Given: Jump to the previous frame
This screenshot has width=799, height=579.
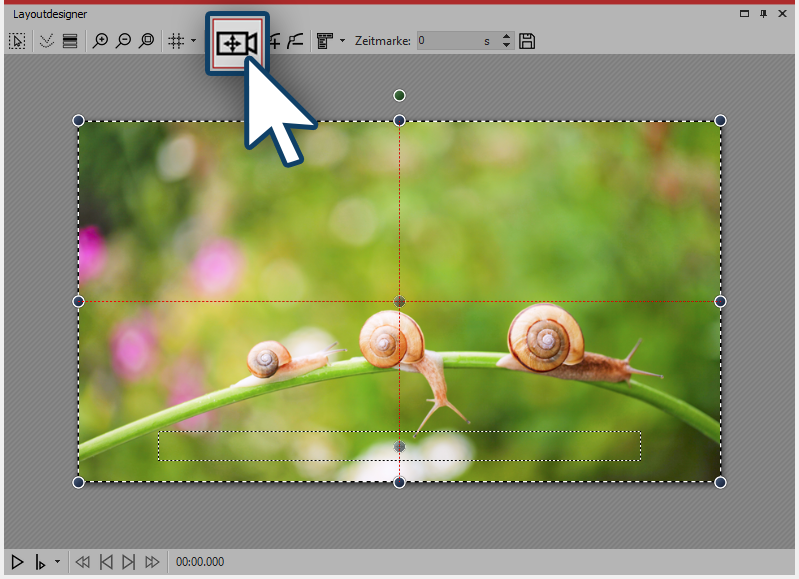Looking at the screenshot, I should (x=106, y=562).
